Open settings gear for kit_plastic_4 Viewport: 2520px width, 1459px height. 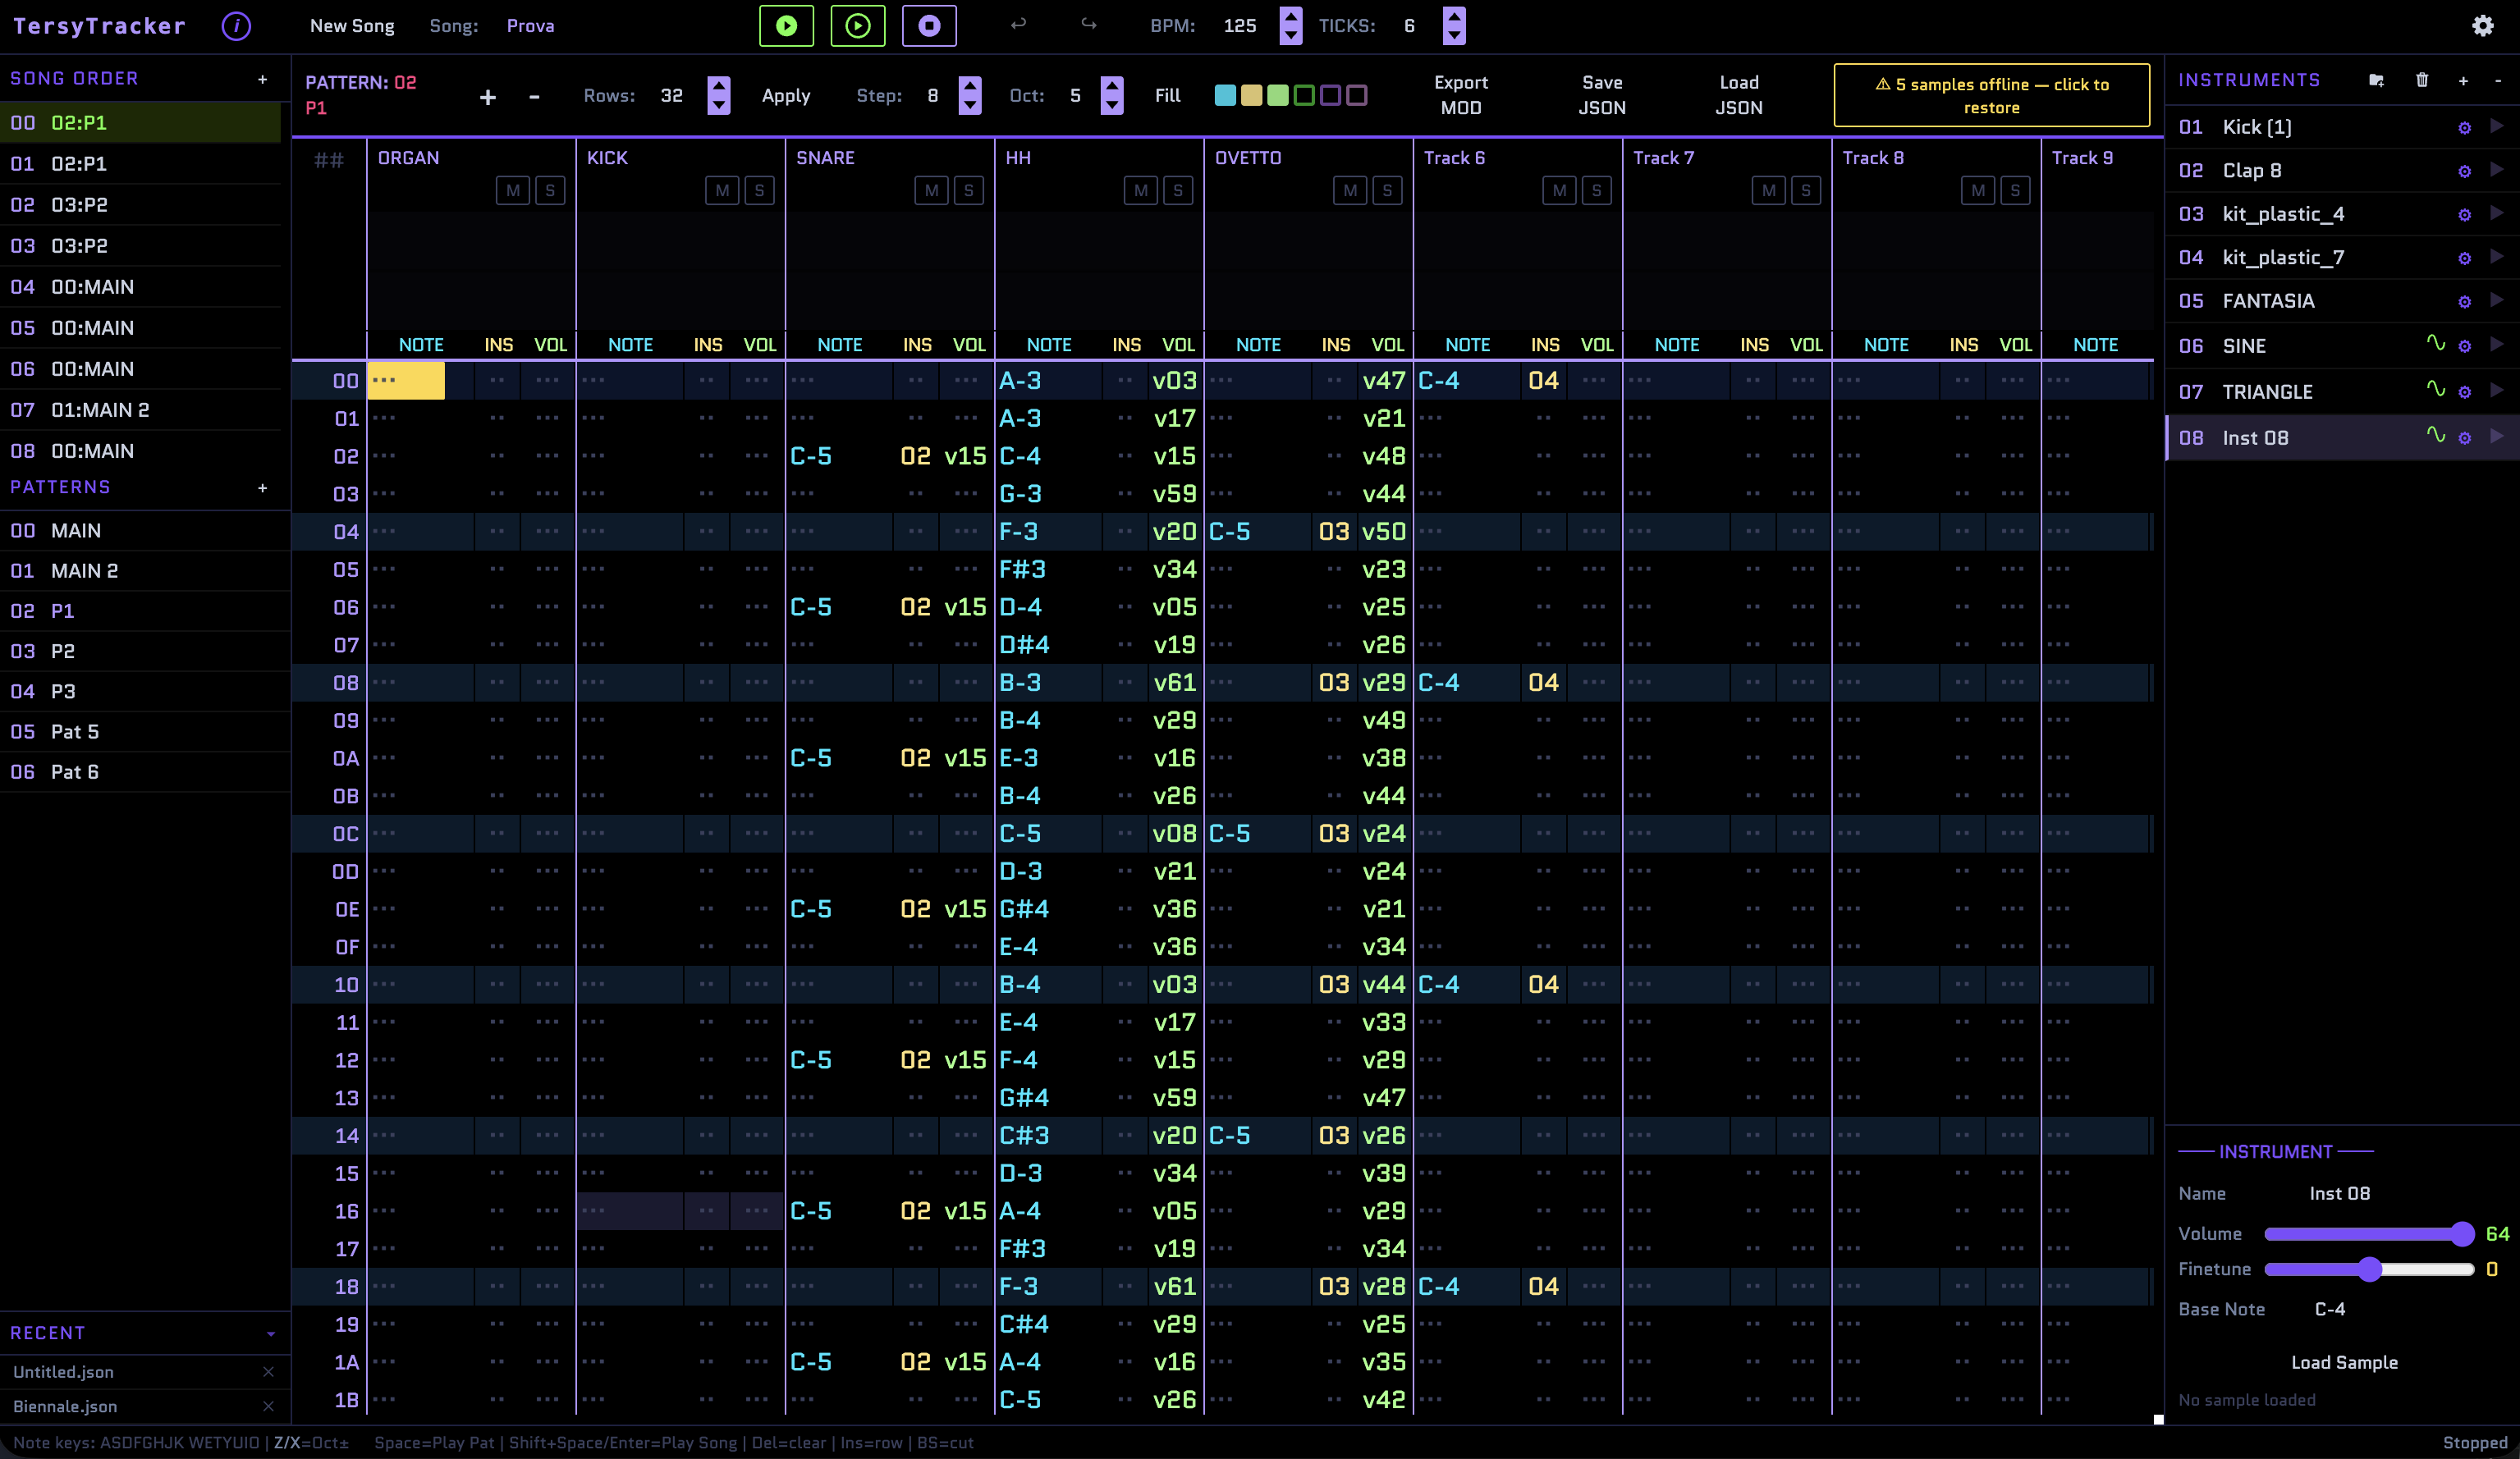coord(2464,215)
